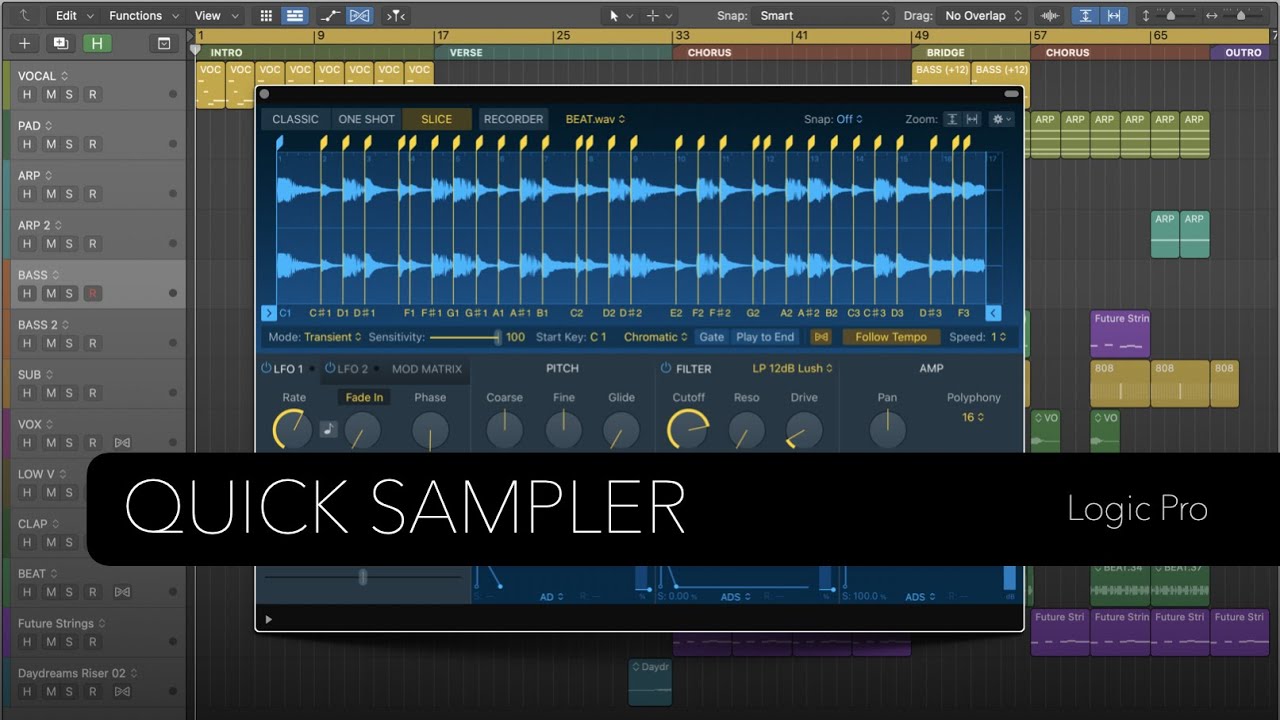Click Quick Sampler horizontal zoom icon

(x=972, y=119)
